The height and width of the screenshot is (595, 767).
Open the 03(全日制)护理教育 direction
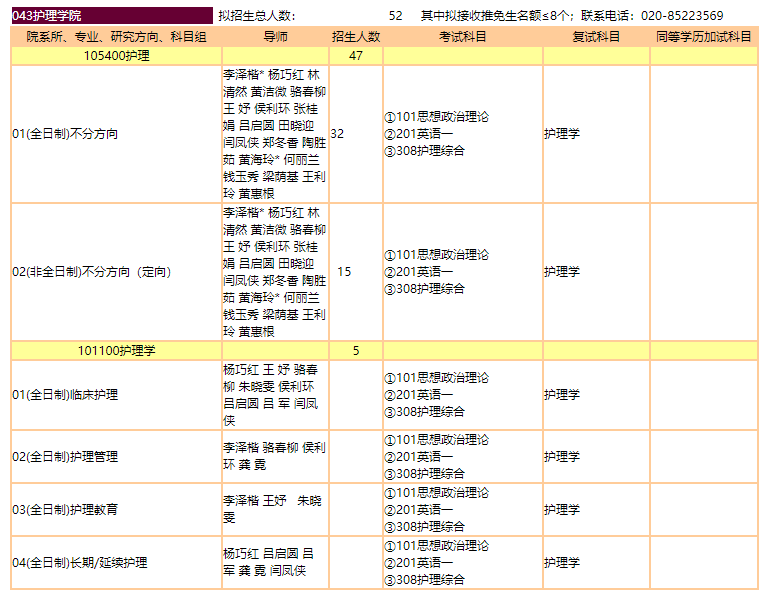click(65, 509)
